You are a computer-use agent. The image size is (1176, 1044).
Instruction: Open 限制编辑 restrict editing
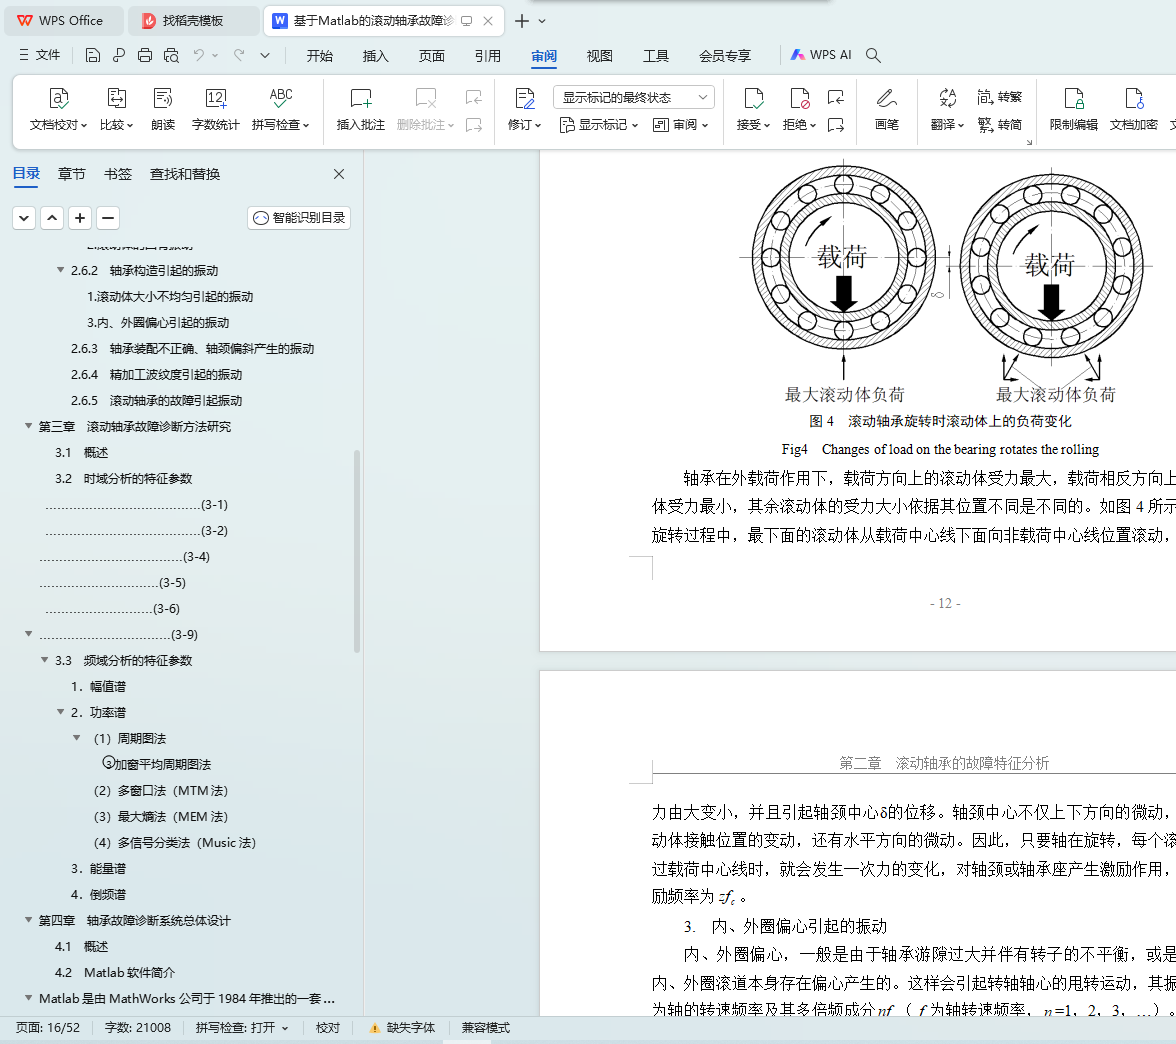tap(1073, 110)
